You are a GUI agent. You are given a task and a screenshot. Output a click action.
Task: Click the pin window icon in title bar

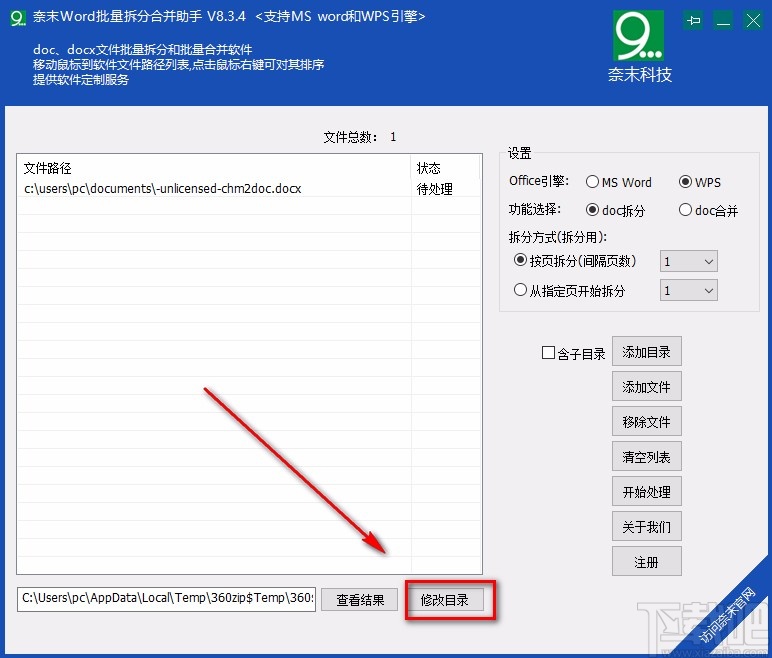(694, 21)
